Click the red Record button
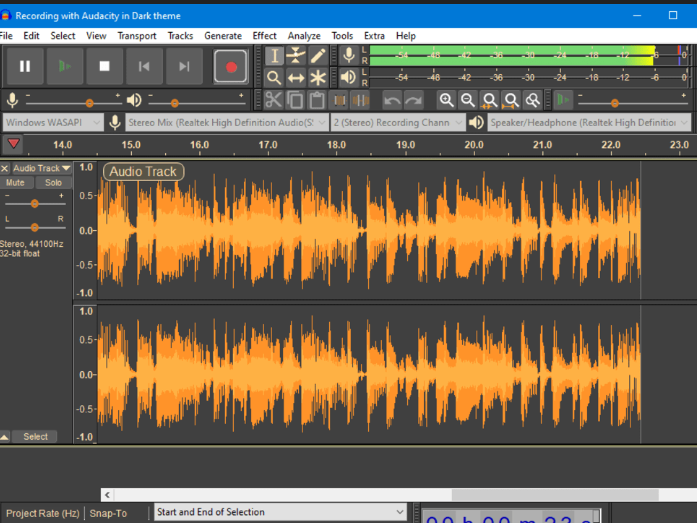Viewport: 697px width, 523px height. [x=231, y=67]
